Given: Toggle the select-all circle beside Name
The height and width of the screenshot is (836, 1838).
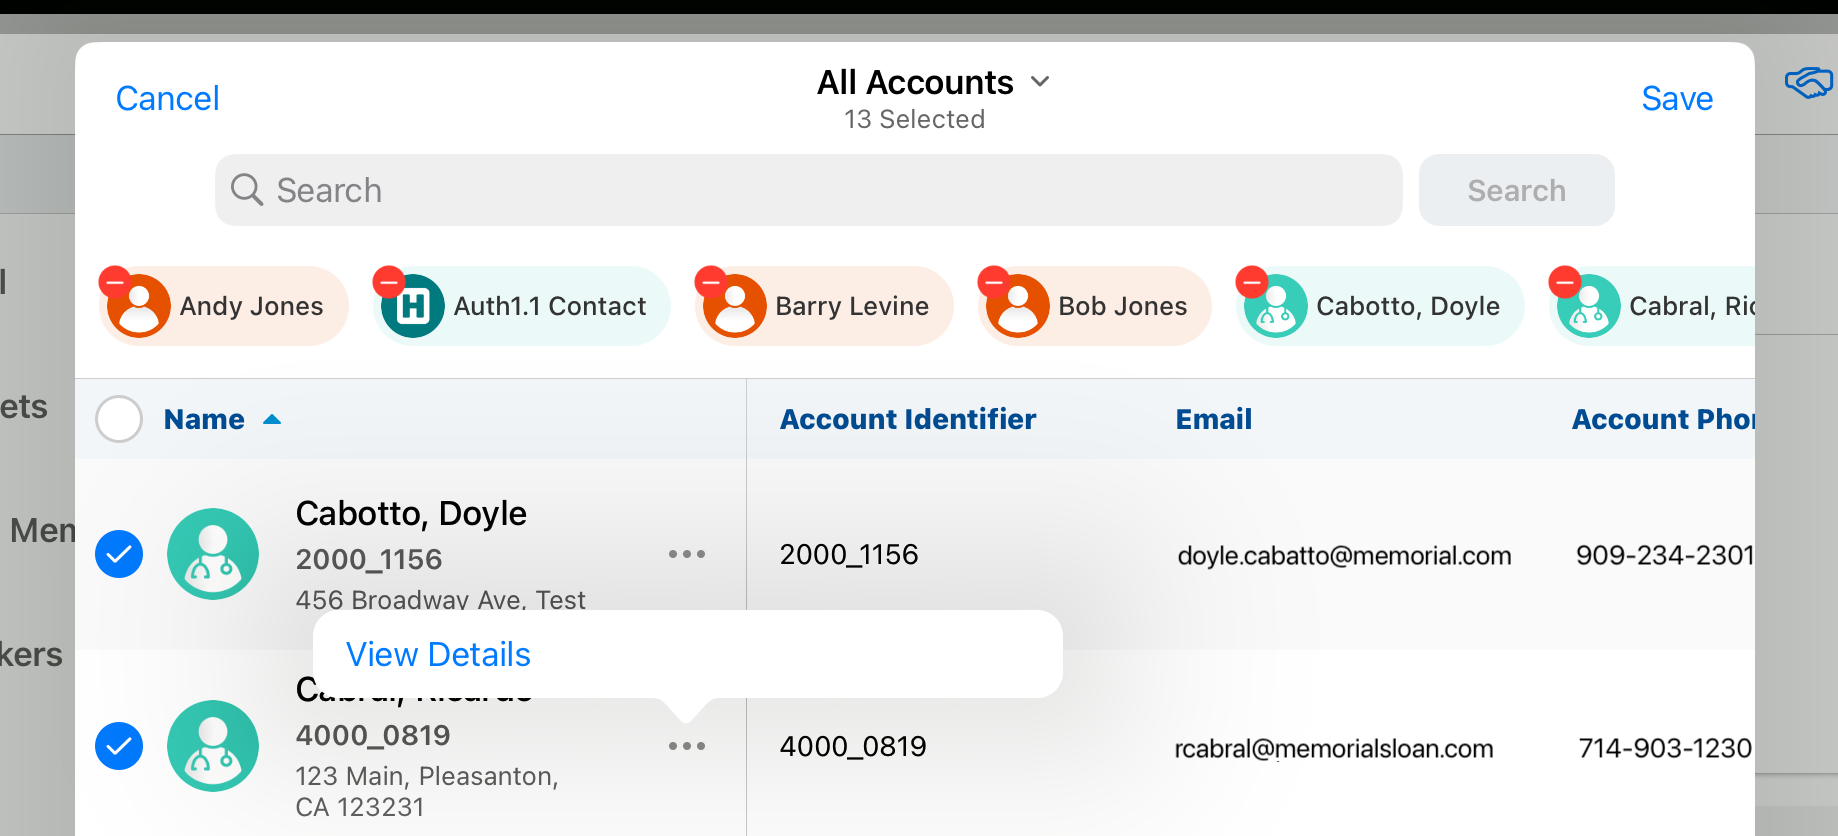Looking at the screenshot, I should [119, 419].
